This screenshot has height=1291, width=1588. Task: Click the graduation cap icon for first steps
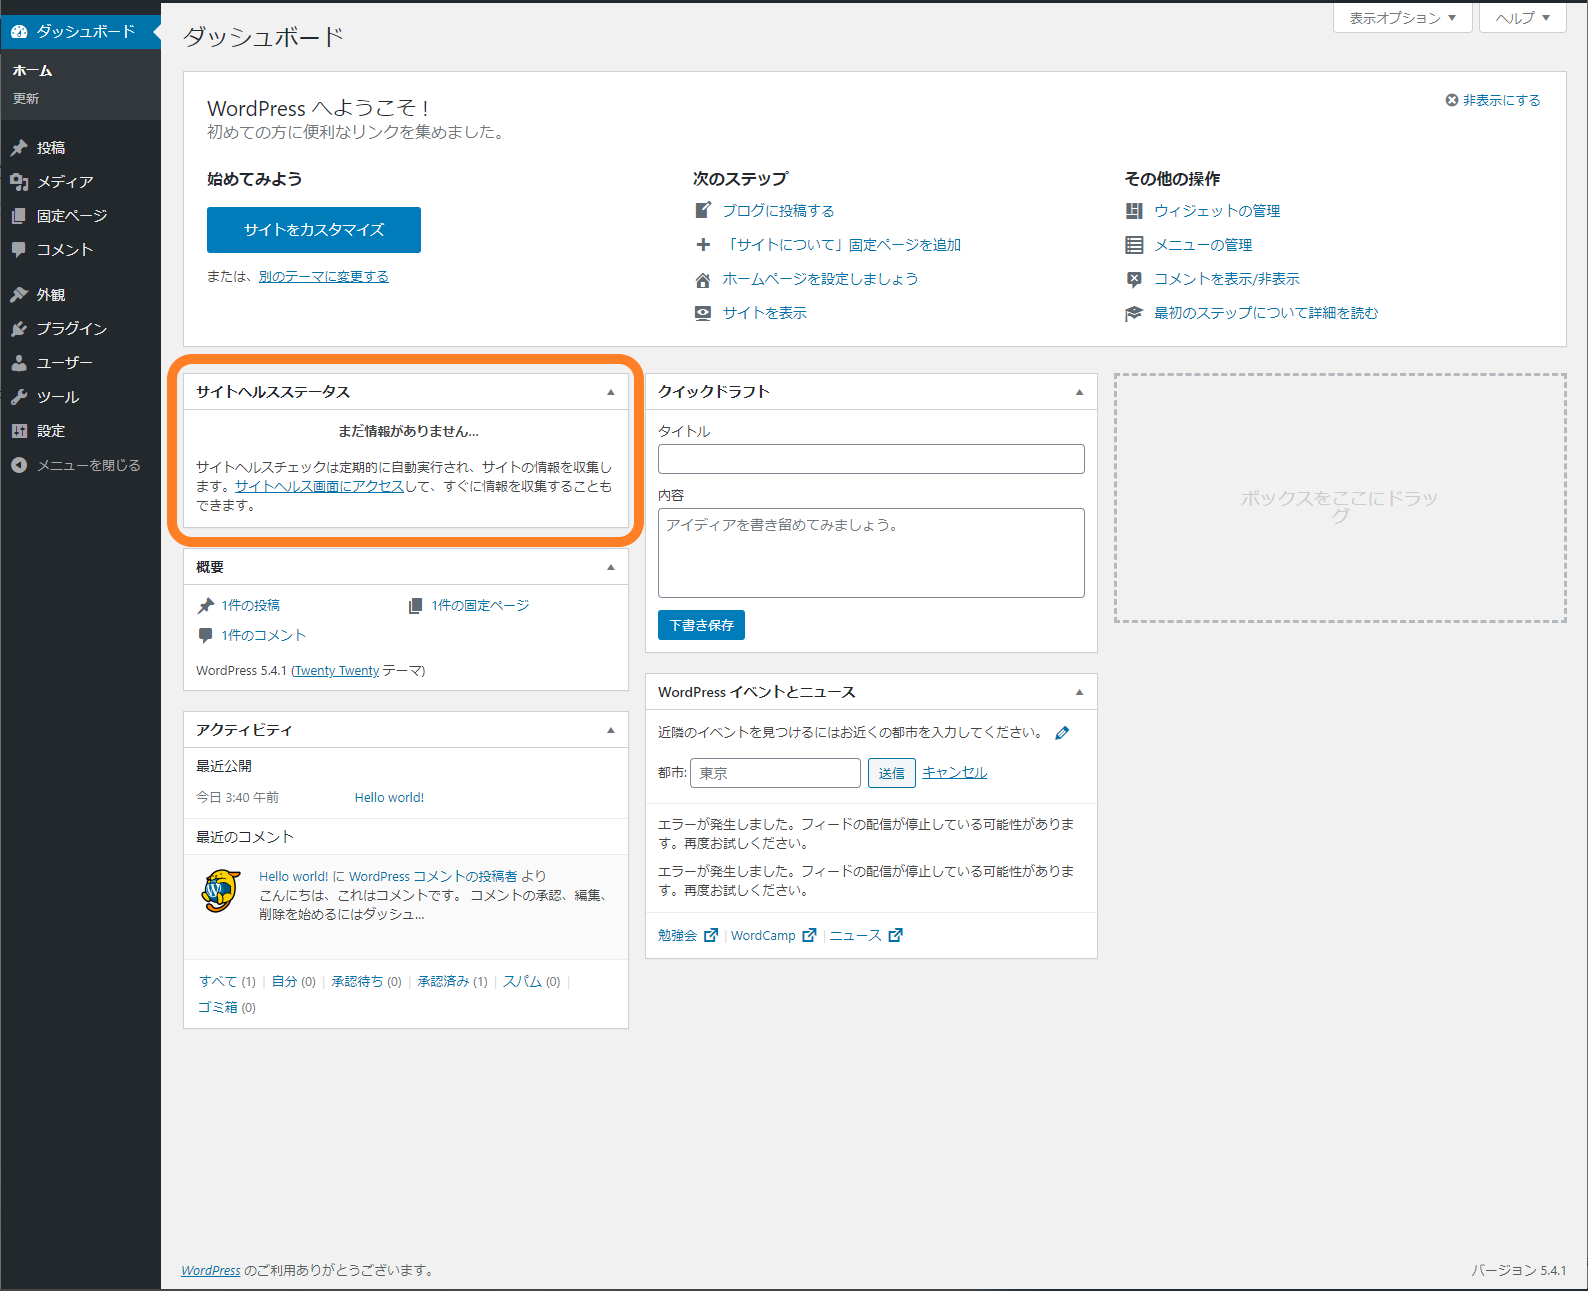[1134, 313]
